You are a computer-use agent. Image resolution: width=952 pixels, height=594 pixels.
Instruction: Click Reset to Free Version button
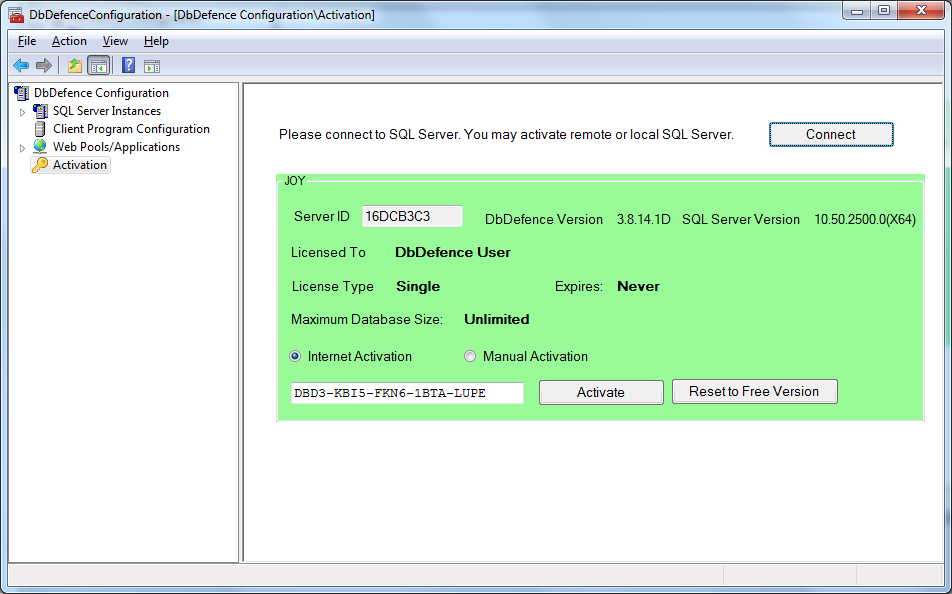754,392
